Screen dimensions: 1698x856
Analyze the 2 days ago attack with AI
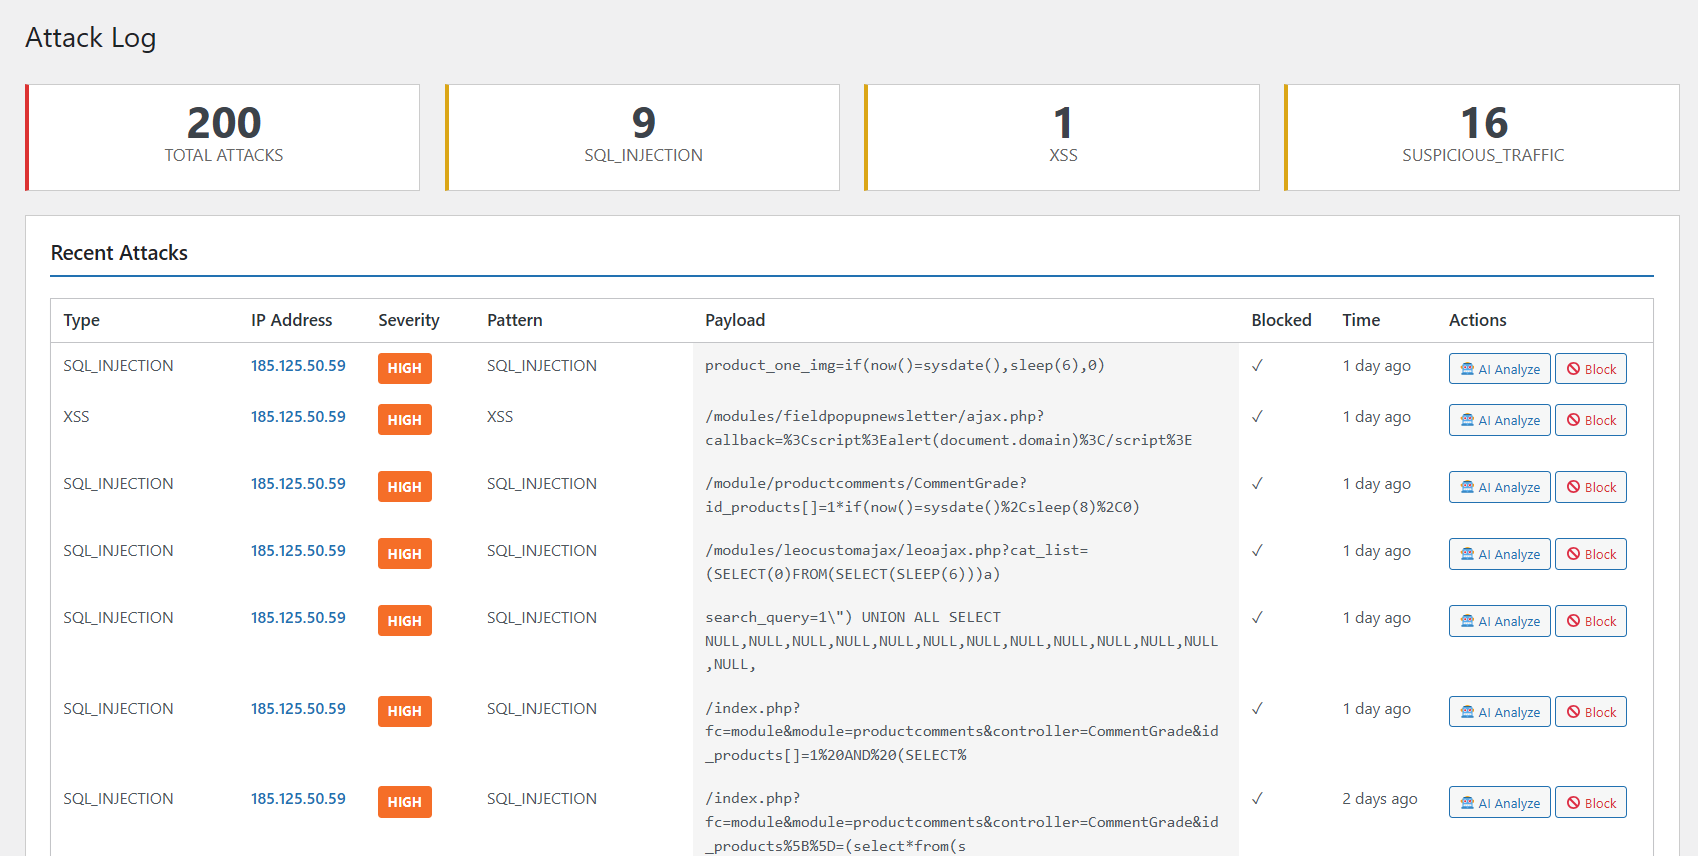[1499, 803]
